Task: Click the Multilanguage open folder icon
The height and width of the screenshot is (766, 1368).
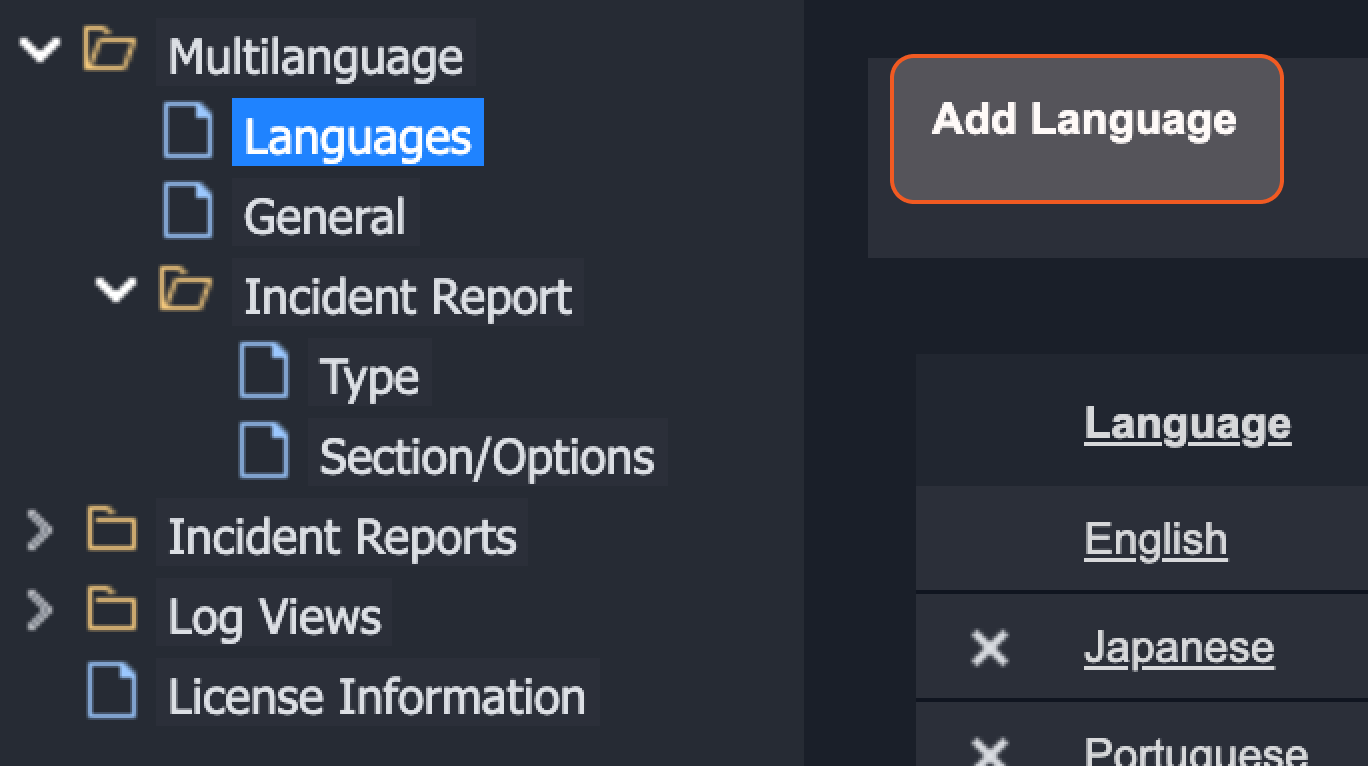Action: (x=109, y=50)
